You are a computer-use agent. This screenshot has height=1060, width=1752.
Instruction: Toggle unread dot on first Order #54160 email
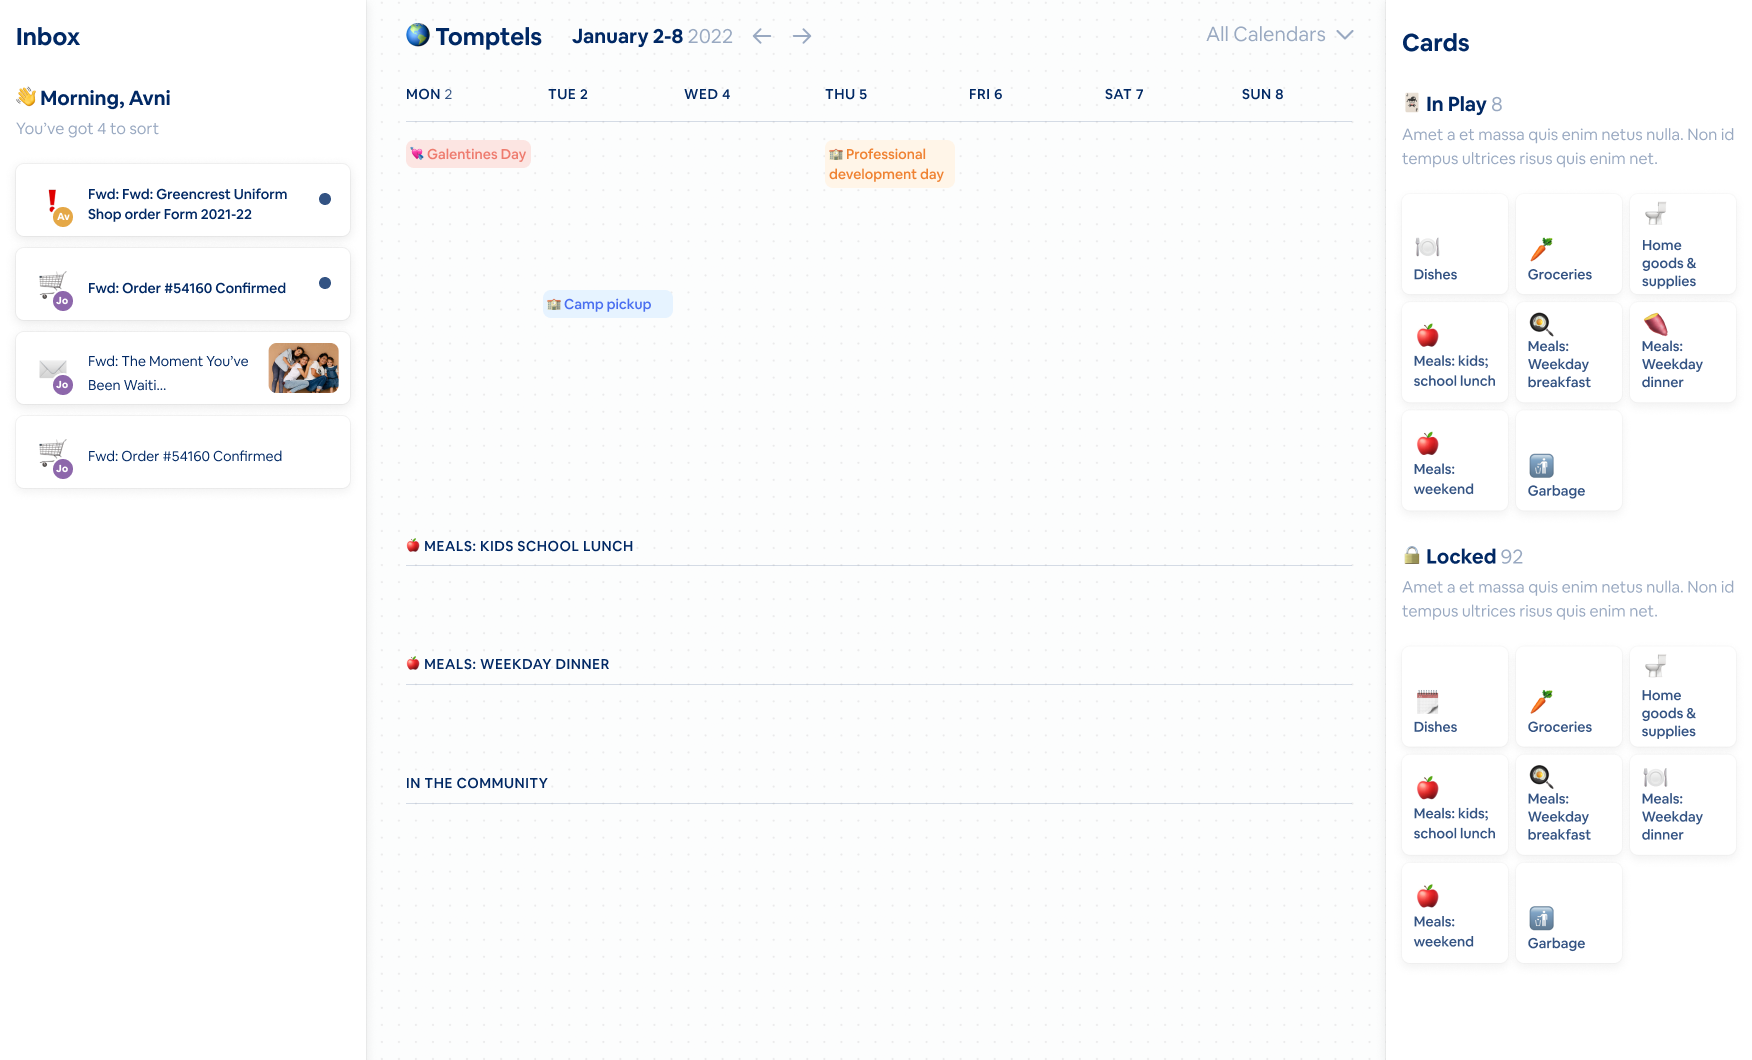click(325, 283)
